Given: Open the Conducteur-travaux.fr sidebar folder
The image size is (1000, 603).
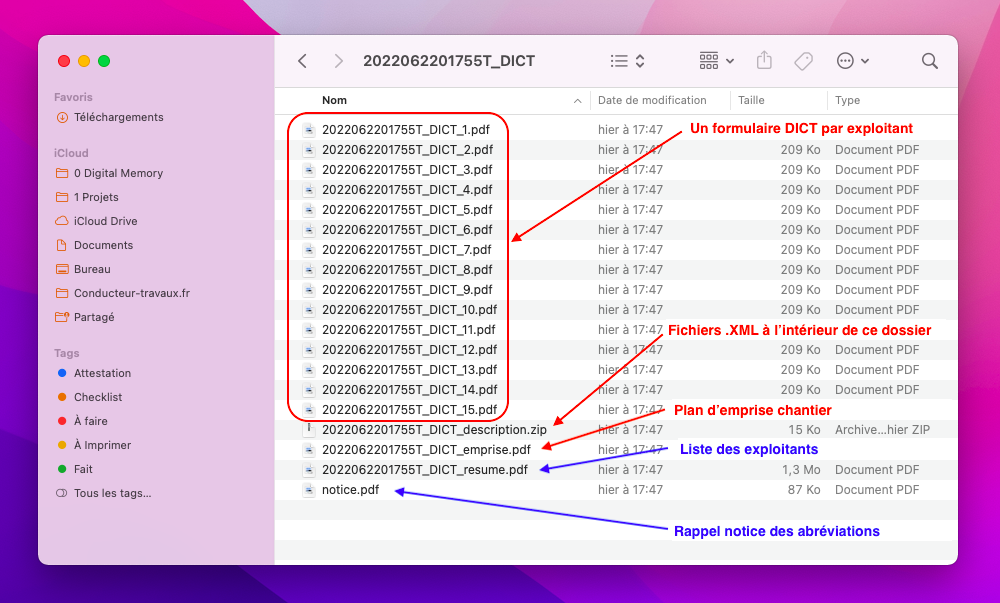Looking at the screenshot, I should pyautogui.click(x=123, y=293).
